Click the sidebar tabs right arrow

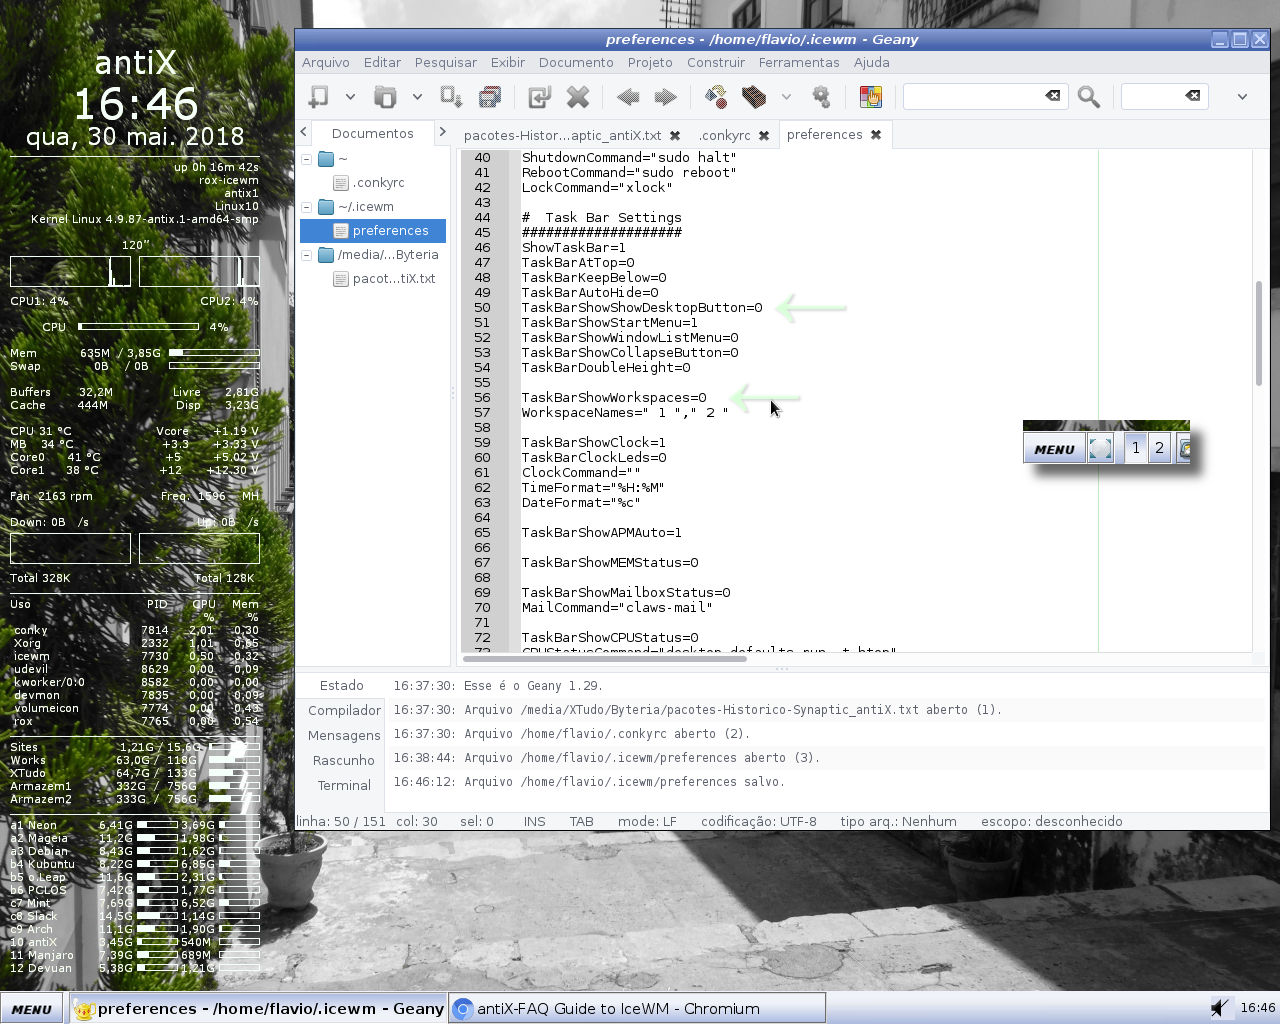pyautogui.click(x=442, y=132)
